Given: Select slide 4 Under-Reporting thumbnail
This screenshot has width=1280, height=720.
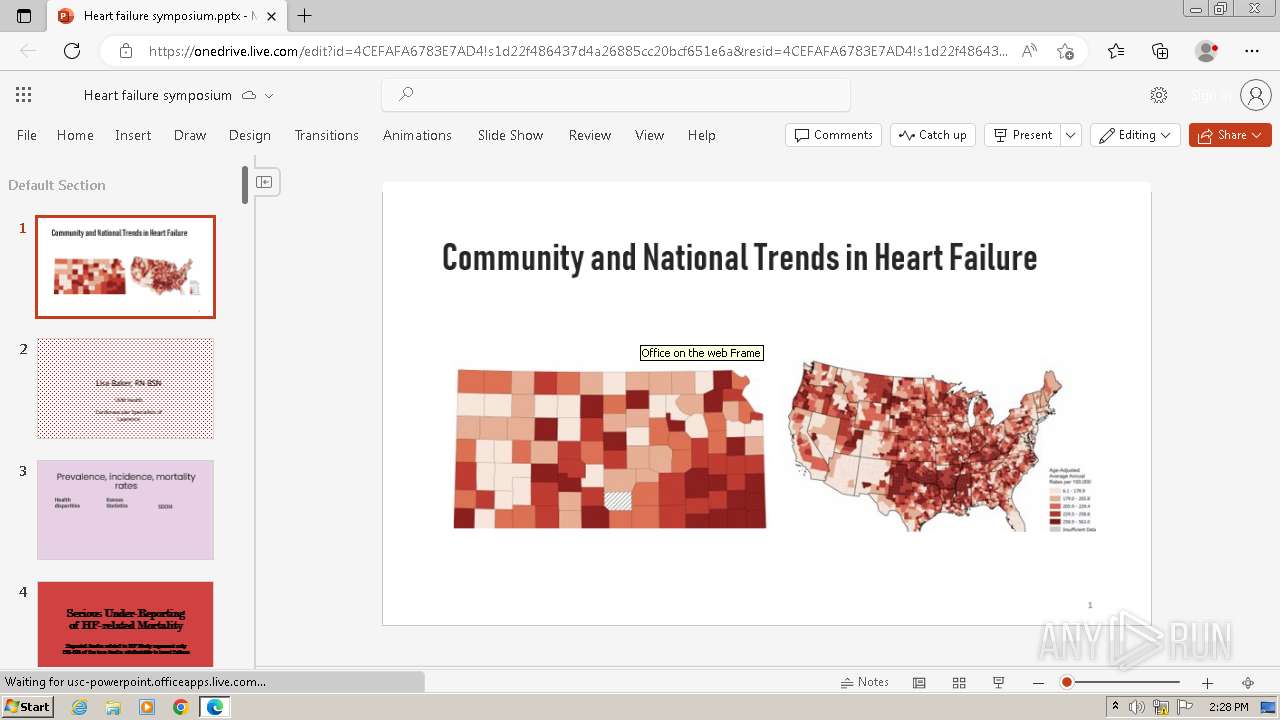Looking at the screenshot, I should pos(125,624).
